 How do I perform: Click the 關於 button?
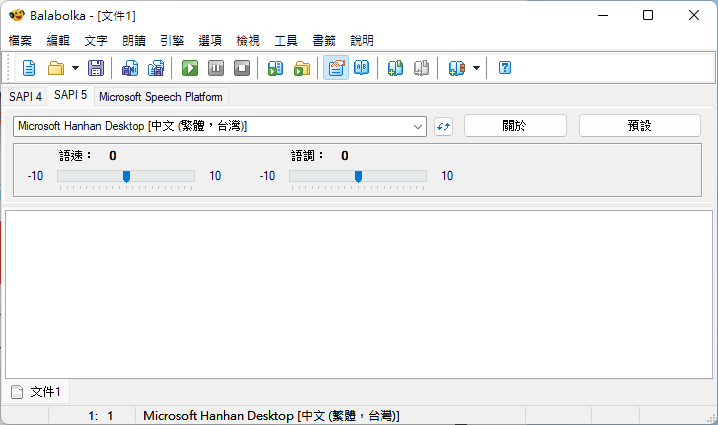pos(515,125)
